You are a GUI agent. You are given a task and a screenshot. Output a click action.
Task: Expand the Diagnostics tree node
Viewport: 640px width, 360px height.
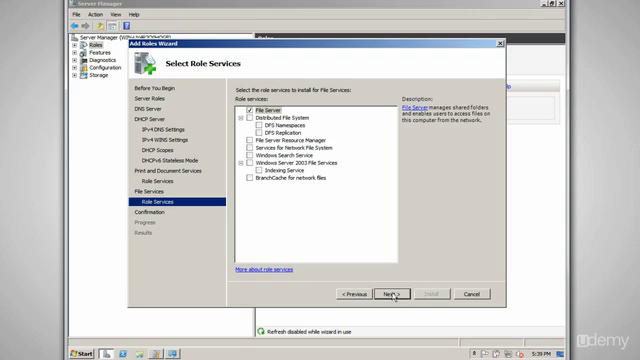pyautogui.click(x=74, y=60)
